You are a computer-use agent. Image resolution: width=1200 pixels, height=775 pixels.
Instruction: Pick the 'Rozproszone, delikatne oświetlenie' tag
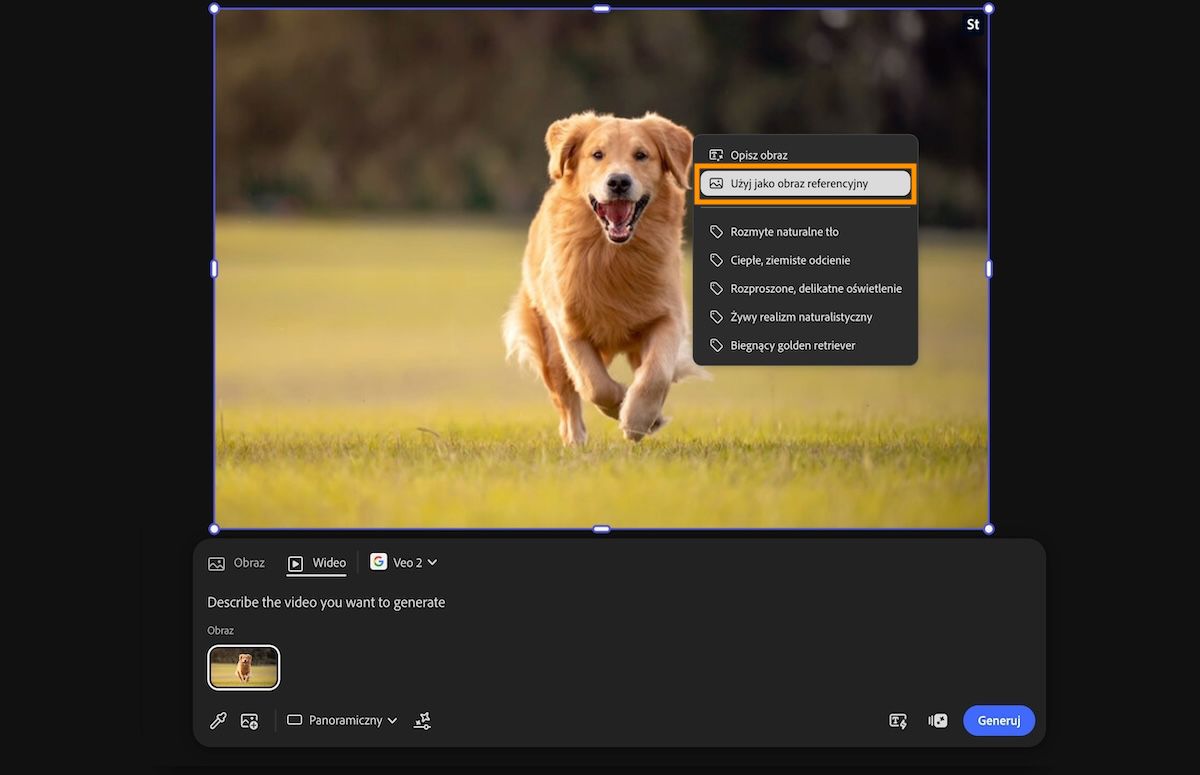(x=805, y=289)
